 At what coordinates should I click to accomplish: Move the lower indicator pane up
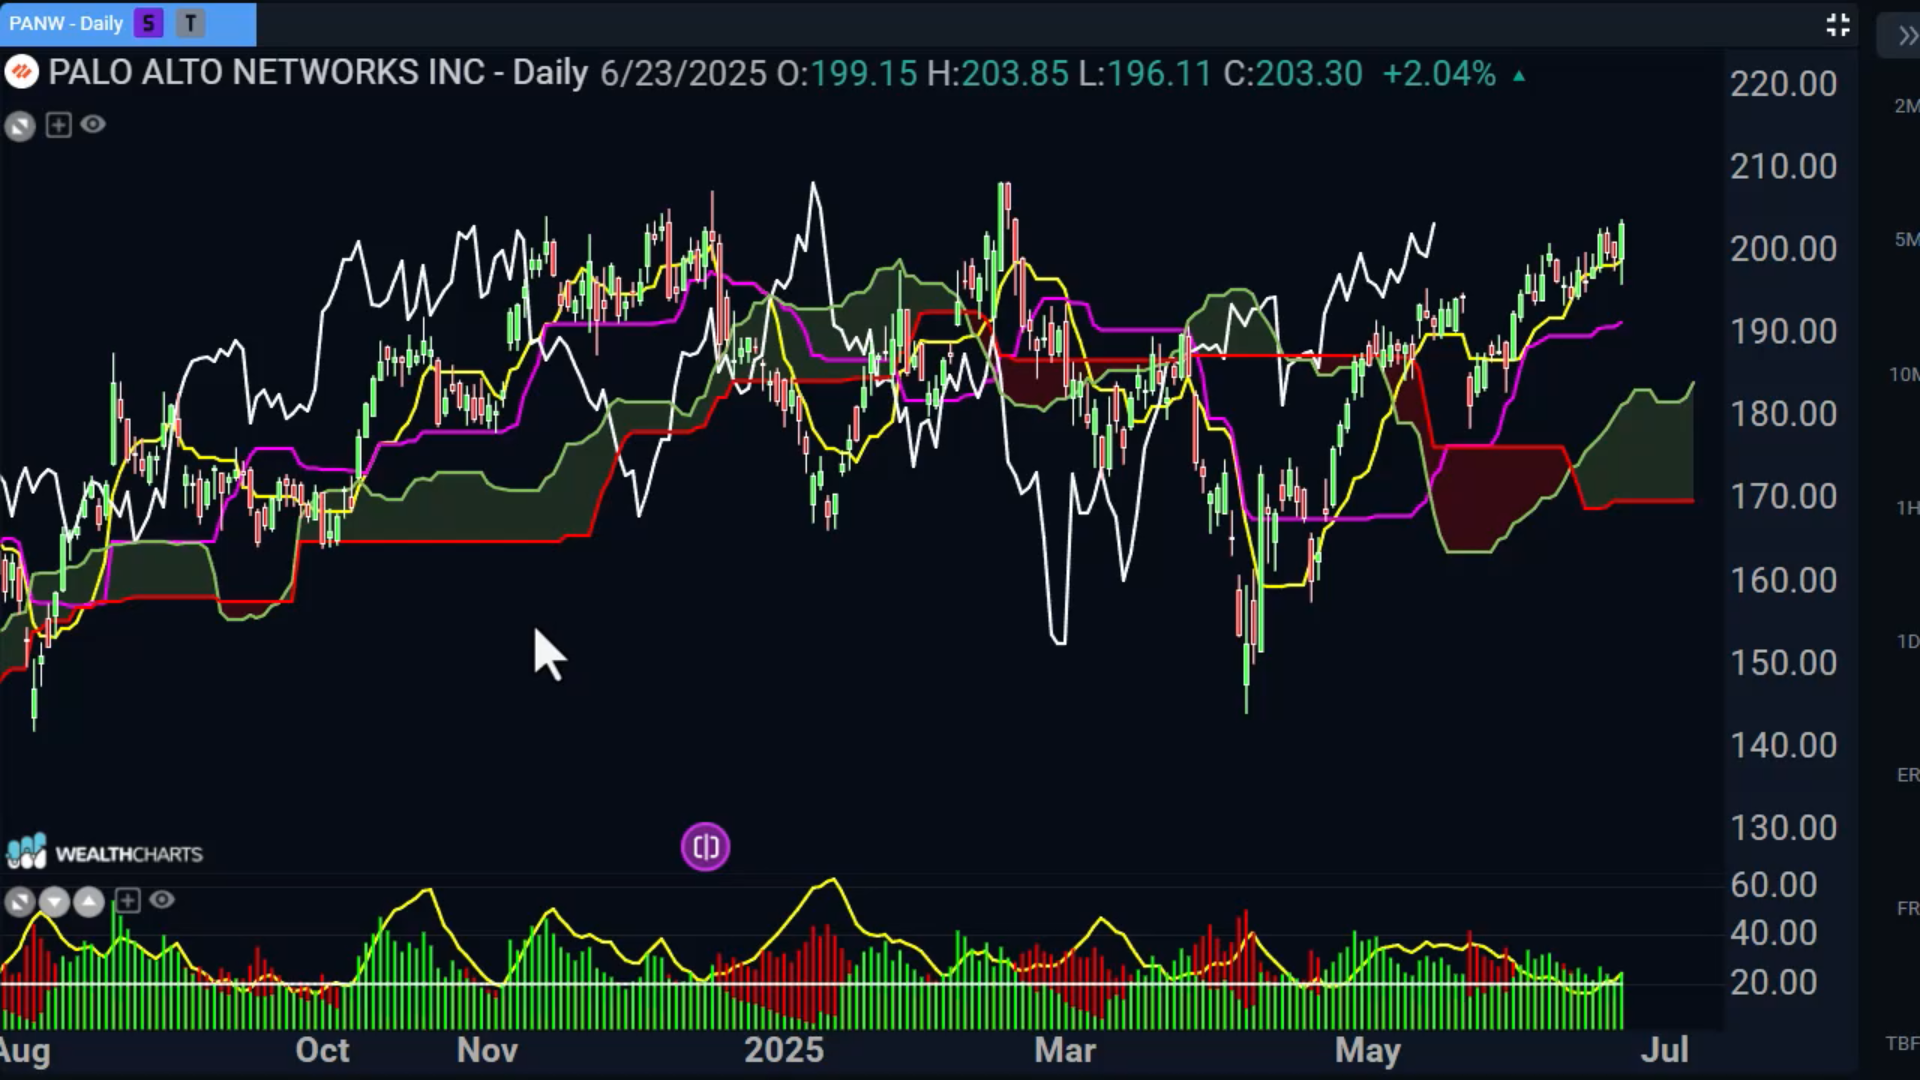coord(89,903)
